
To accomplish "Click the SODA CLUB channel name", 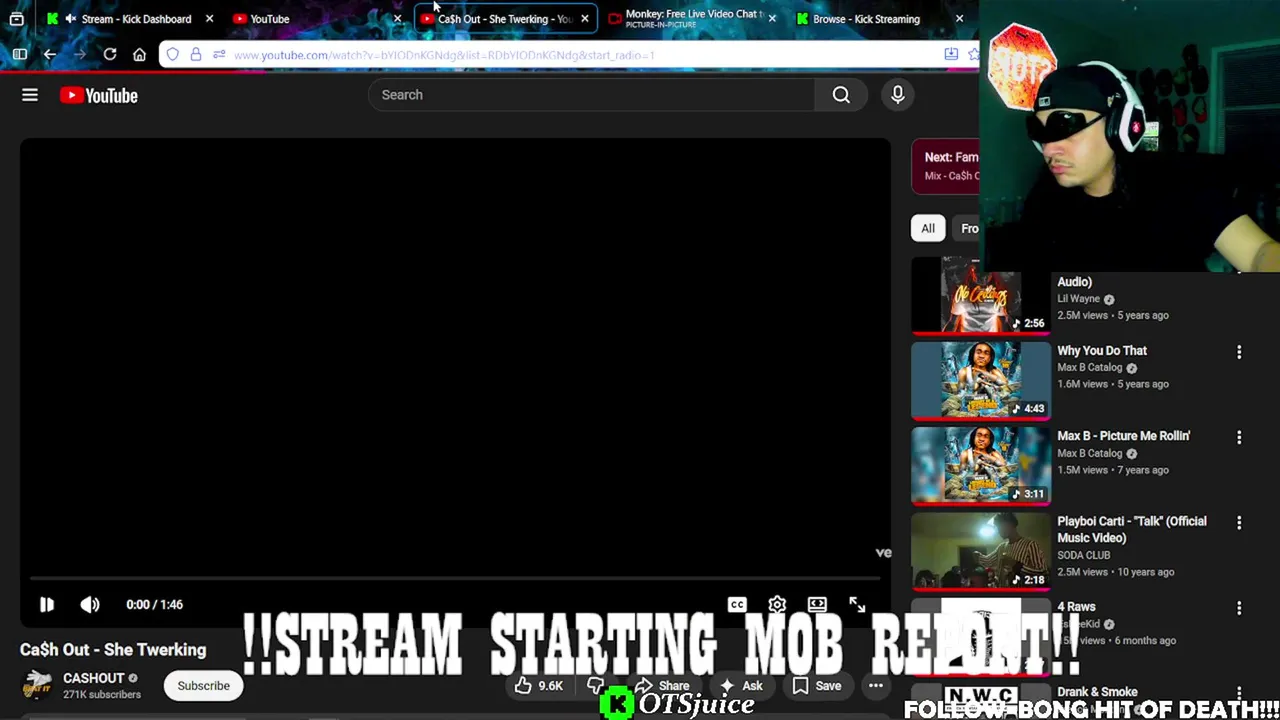I will 1084,555.
